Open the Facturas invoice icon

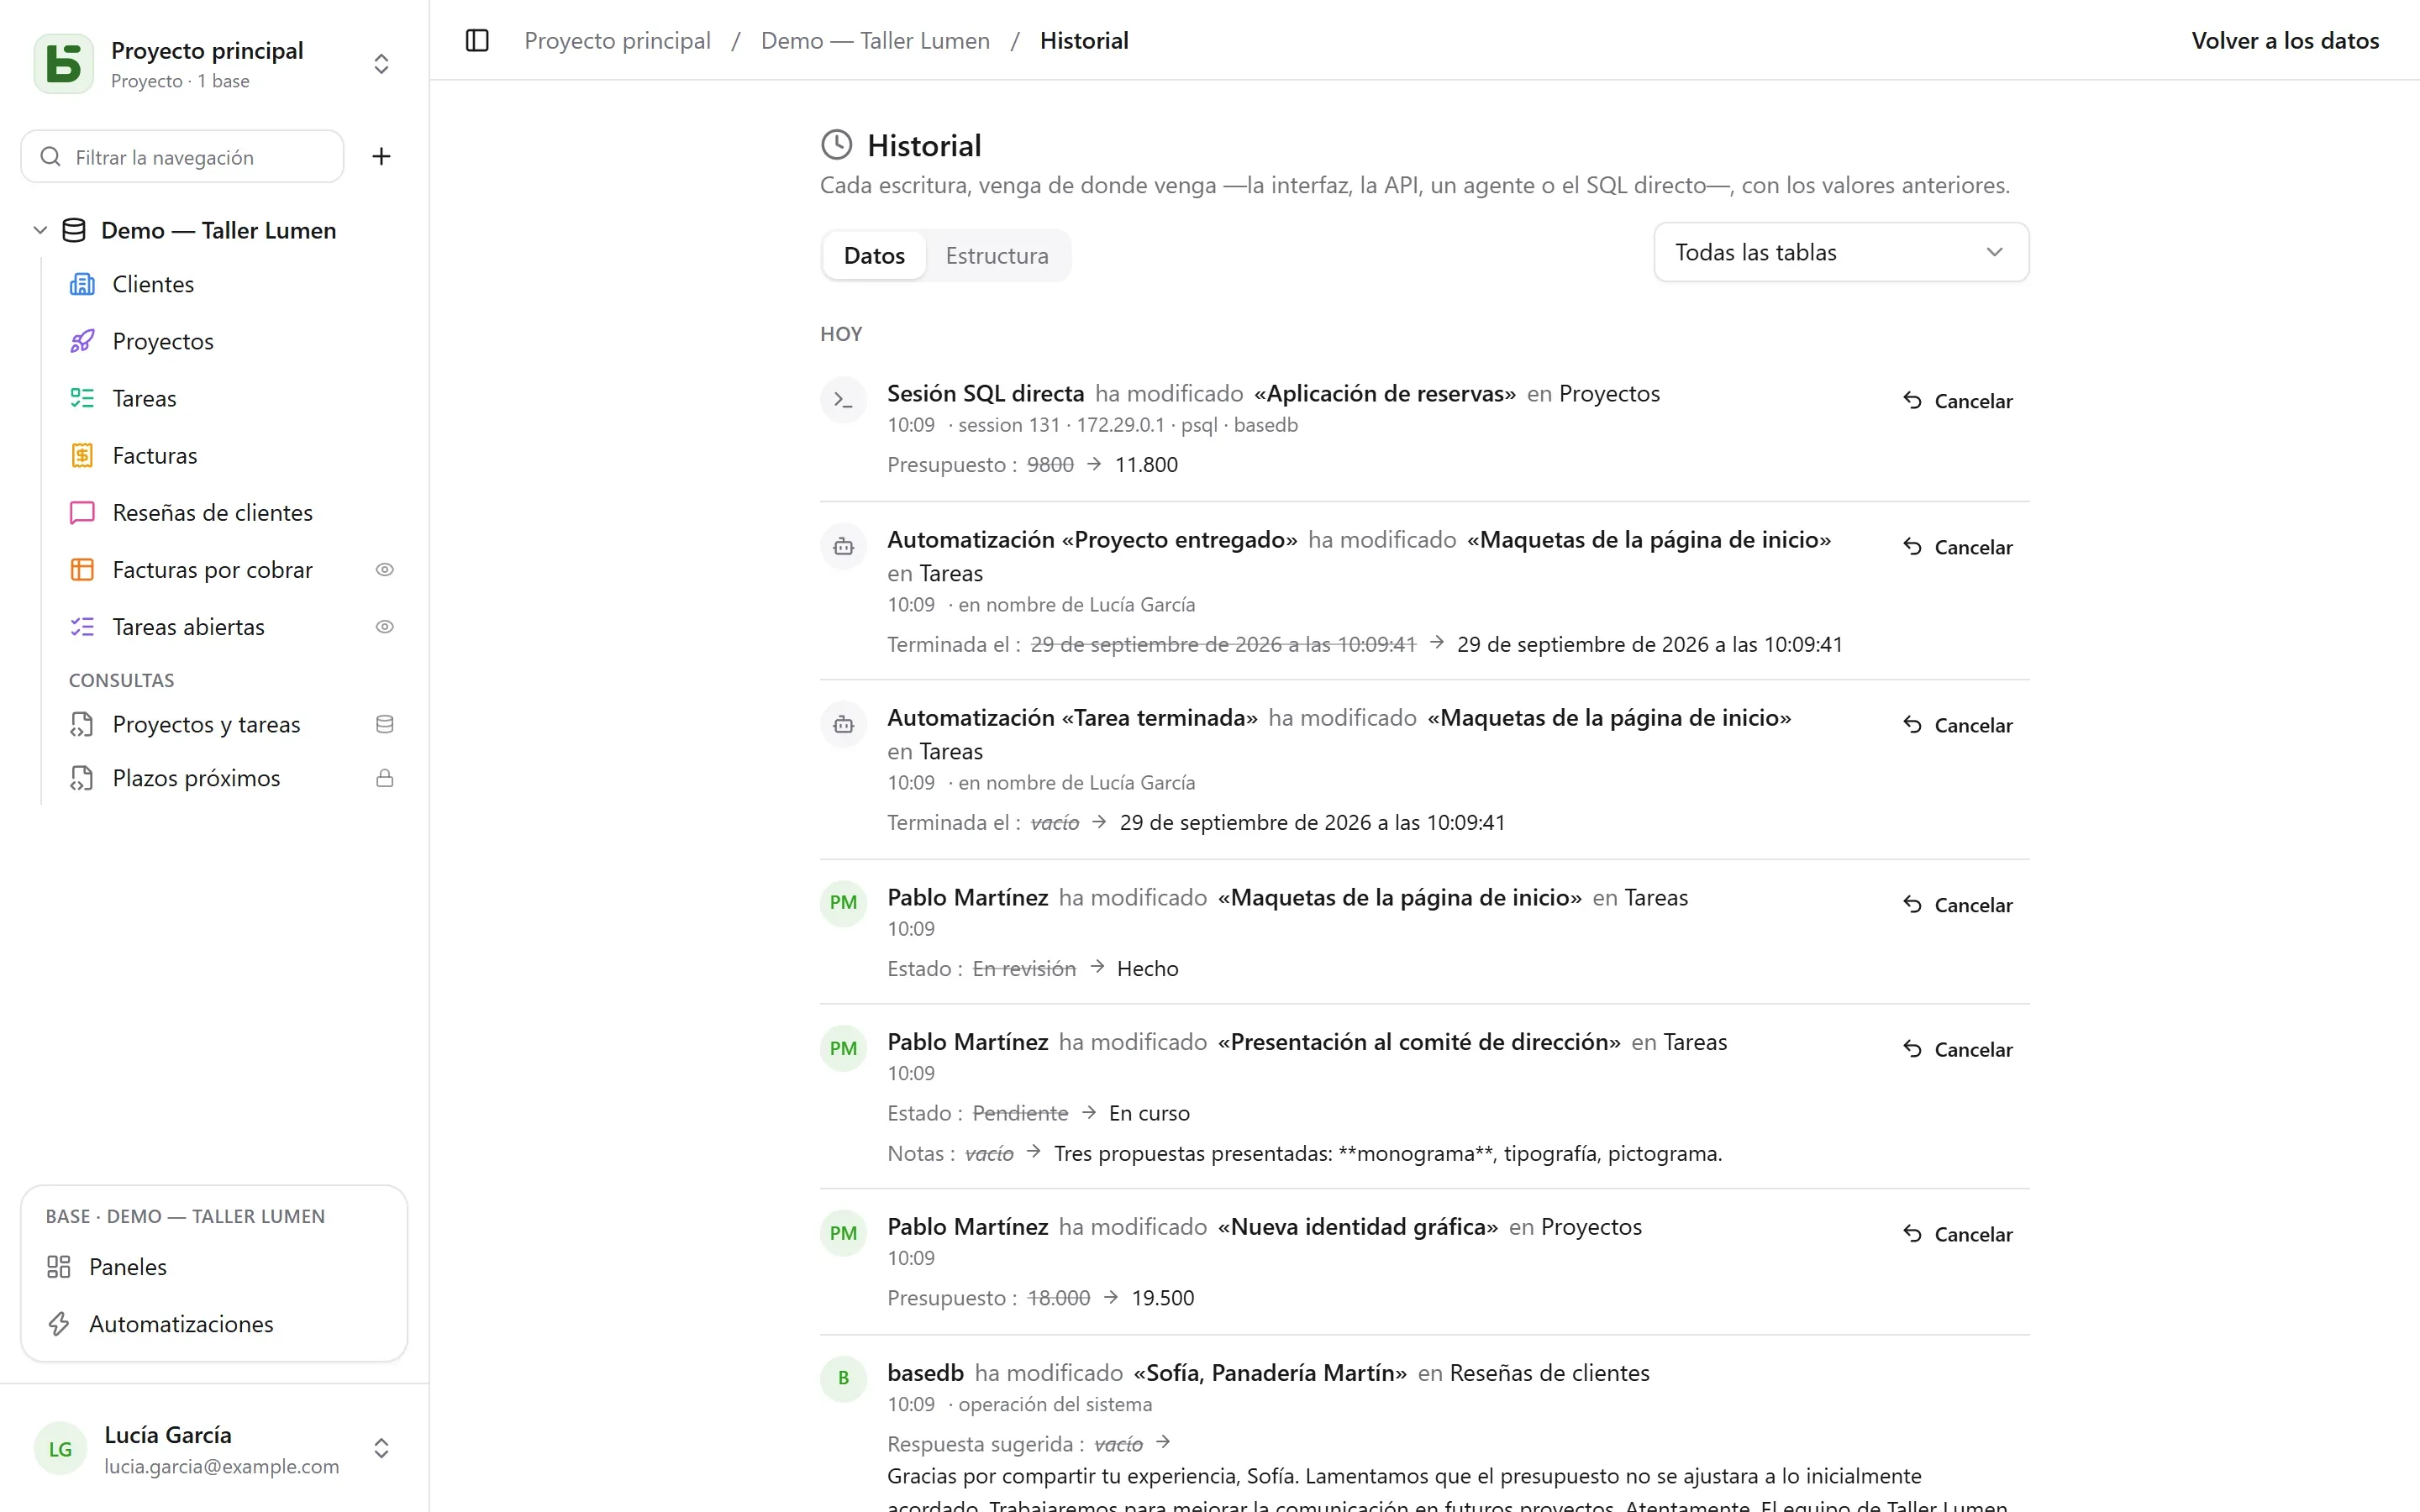[82, 455]
